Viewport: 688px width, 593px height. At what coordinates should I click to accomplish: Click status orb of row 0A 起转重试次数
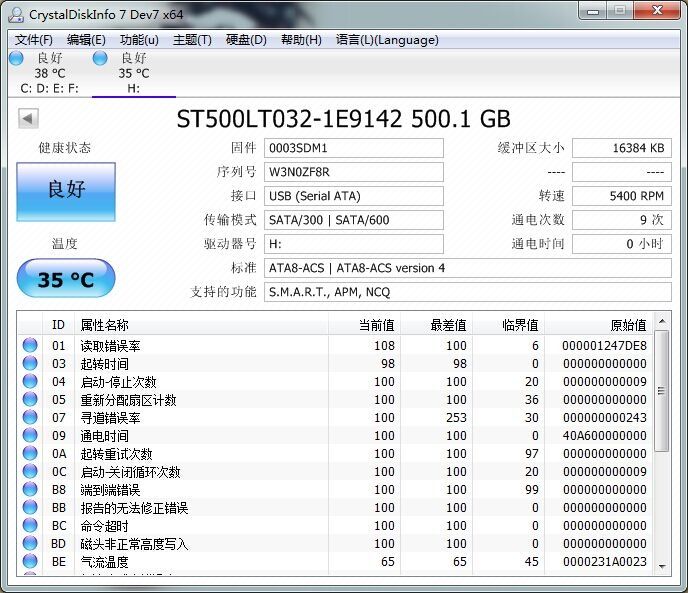[x=30, y=453]
